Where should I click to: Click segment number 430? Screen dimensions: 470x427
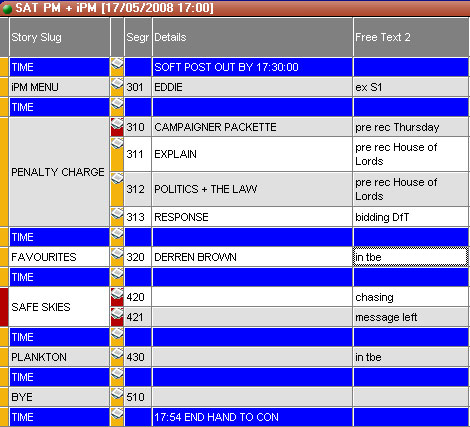tap(138, 357)
